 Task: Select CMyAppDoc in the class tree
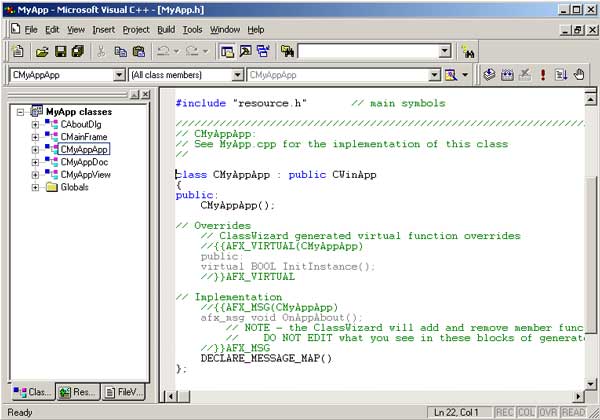coord(84,162)
